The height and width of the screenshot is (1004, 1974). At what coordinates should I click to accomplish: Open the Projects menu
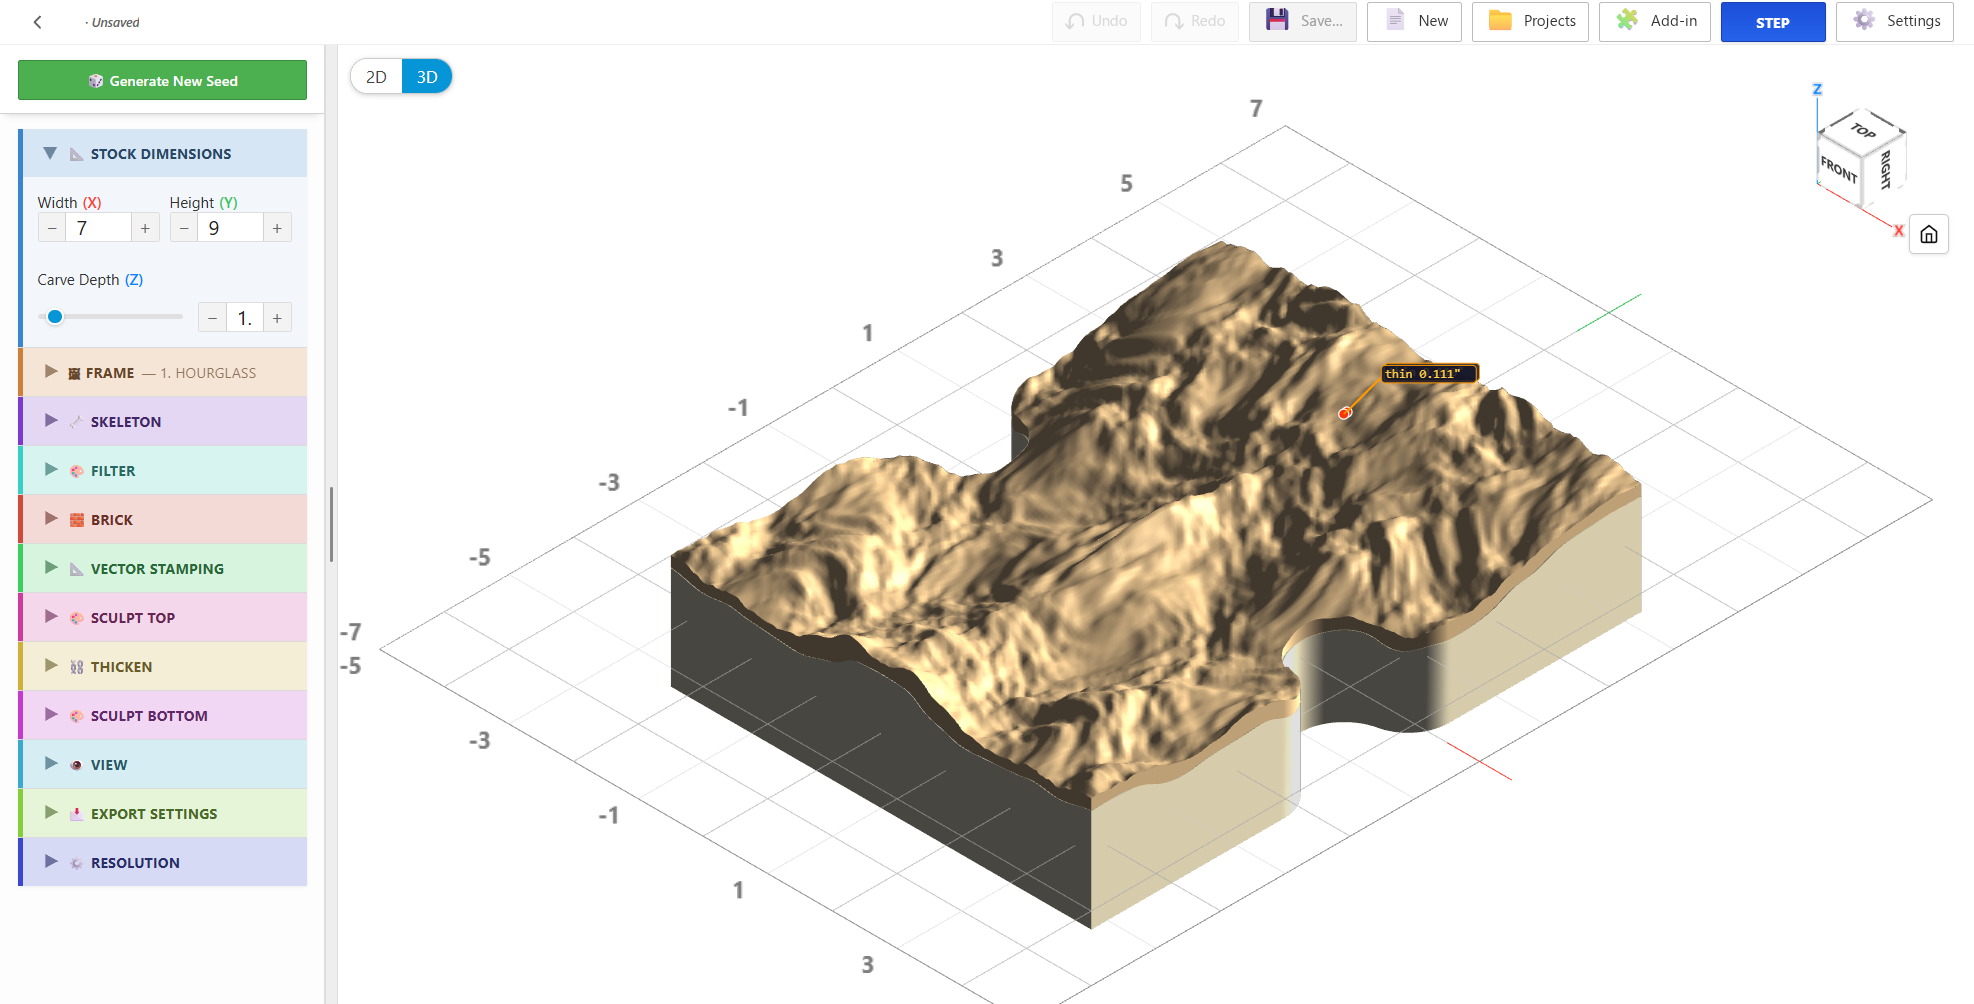[1530, 21]
